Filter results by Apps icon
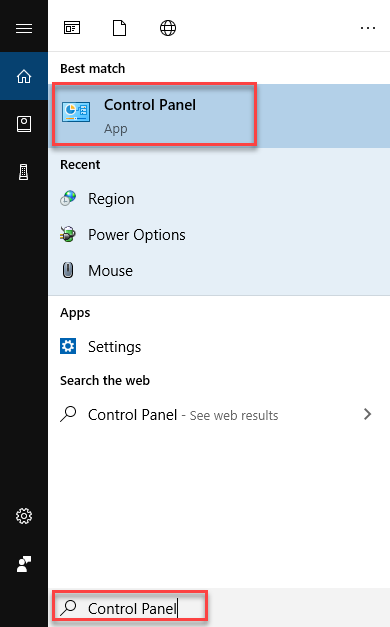The image size is (390, 627). [x=72, y=28]
